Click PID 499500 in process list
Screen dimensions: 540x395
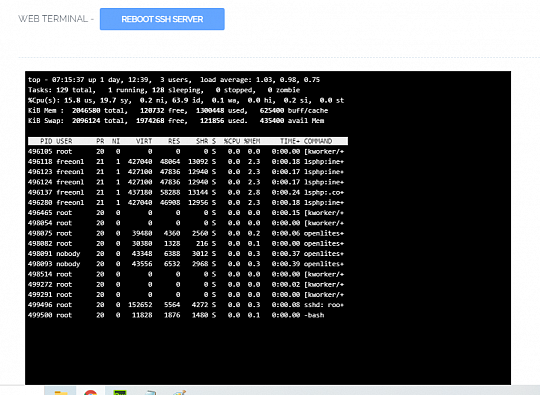[x=40, y=315]
